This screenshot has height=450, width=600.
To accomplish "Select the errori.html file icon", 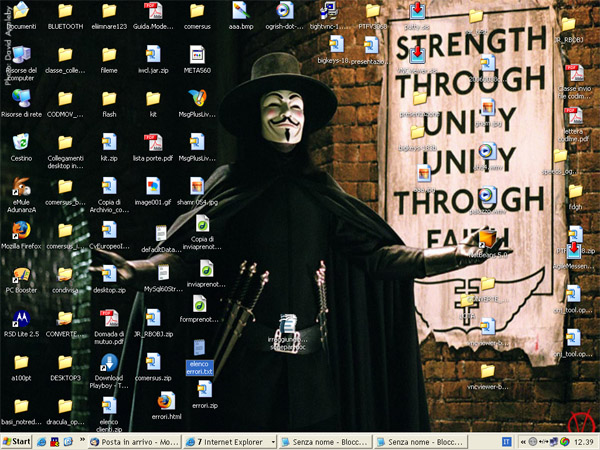I will (x=166, y=401).
